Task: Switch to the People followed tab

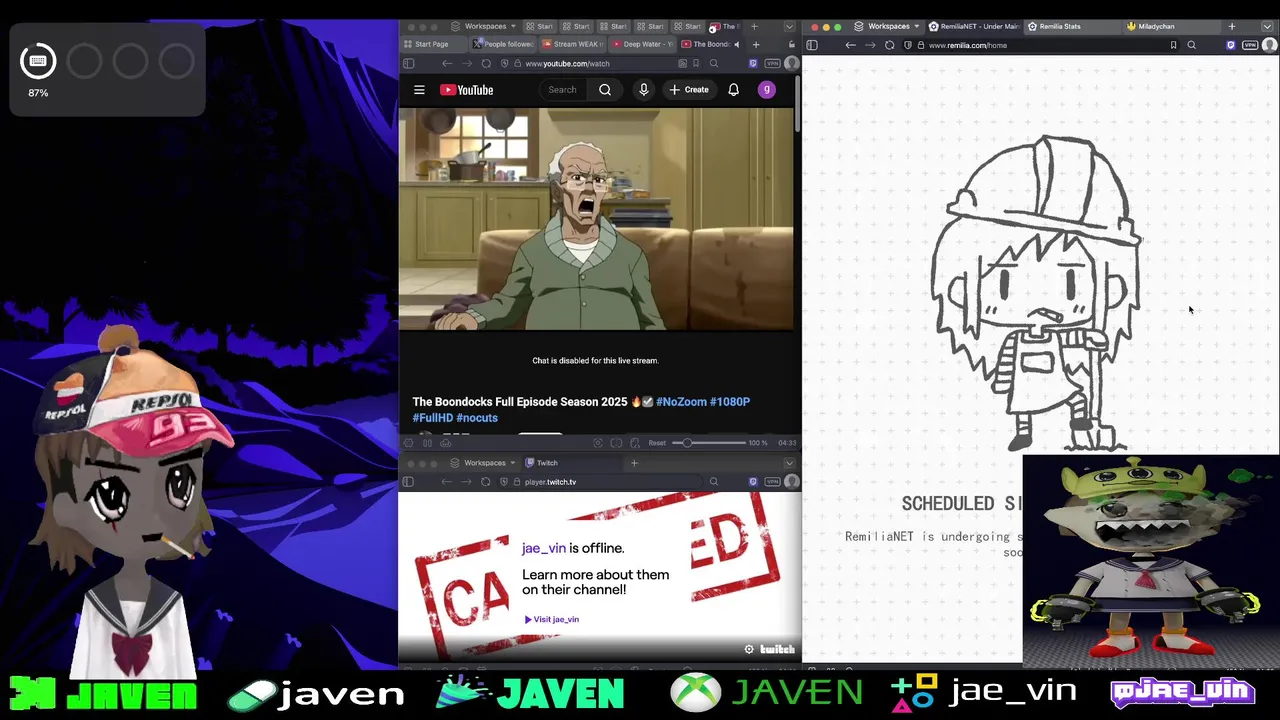Action: (503, 44)
